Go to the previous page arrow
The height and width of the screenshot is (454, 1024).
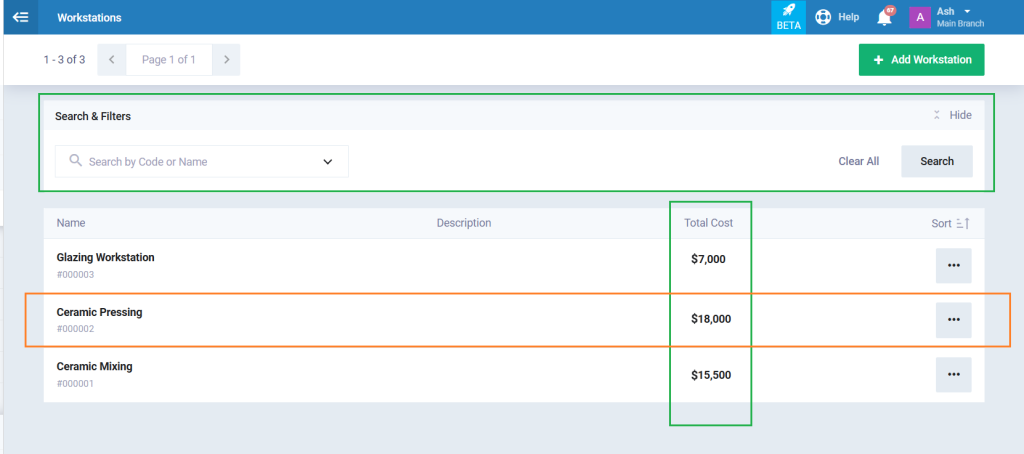pos(112,59)
